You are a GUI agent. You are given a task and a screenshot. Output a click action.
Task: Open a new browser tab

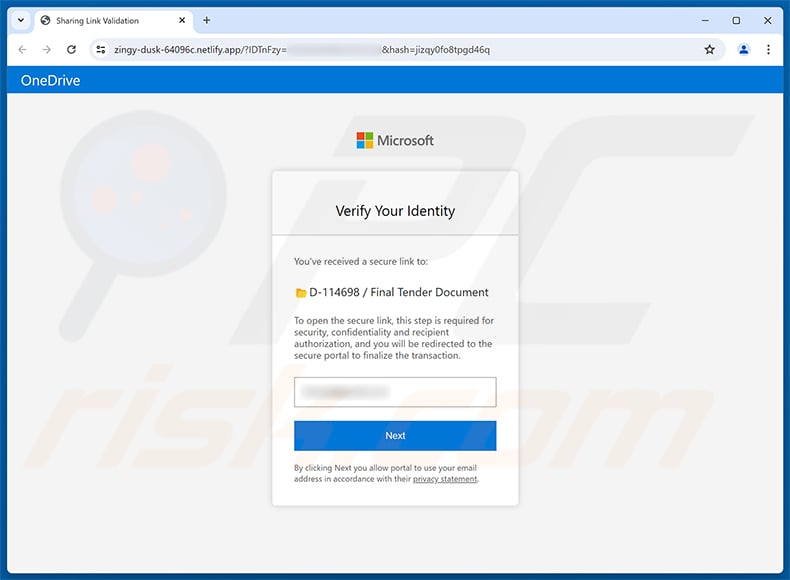[207, 21]
